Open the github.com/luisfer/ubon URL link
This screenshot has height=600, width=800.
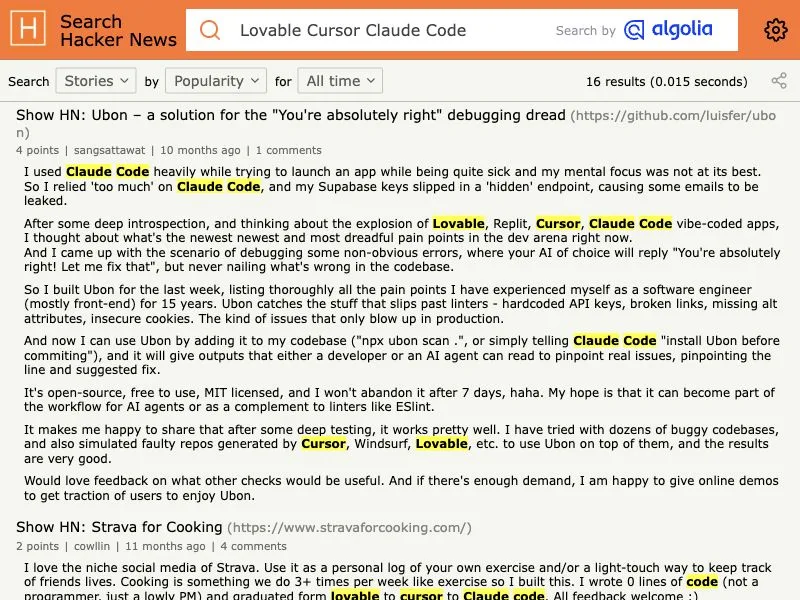pos(673,116)
